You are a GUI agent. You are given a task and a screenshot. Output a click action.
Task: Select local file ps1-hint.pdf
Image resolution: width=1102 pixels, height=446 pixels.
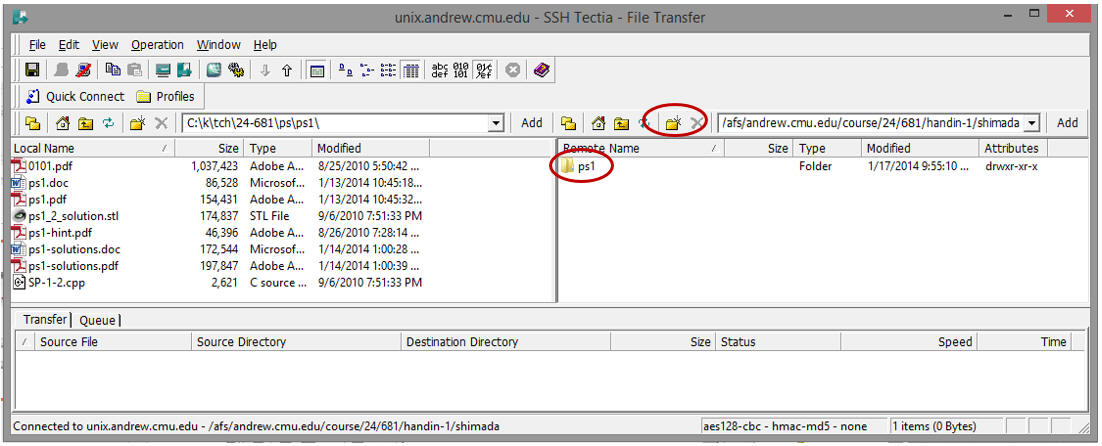(x=52, y=232)
